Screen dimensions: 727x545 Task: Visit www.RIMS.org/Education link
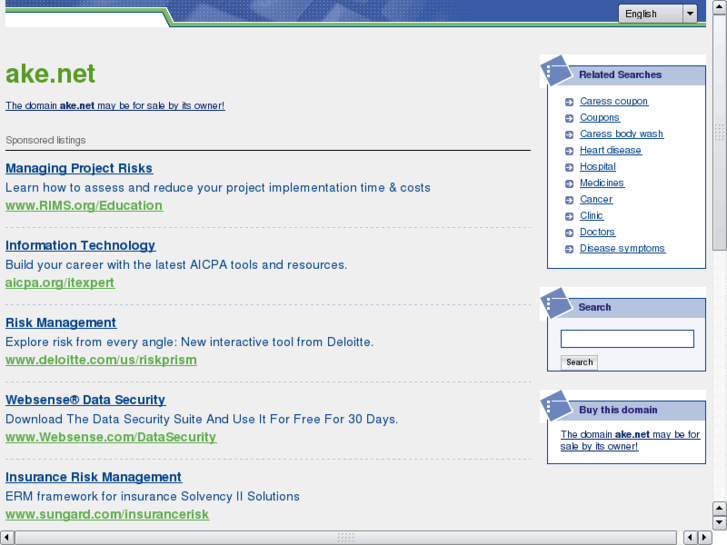84,205
